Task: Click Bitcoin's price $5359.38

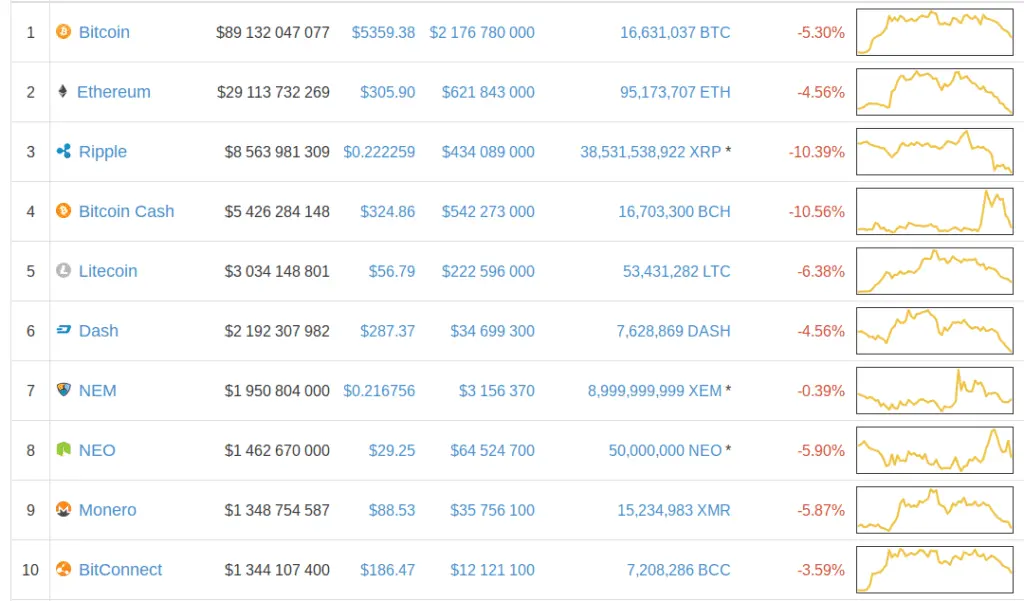Action: tap(383, 32)
